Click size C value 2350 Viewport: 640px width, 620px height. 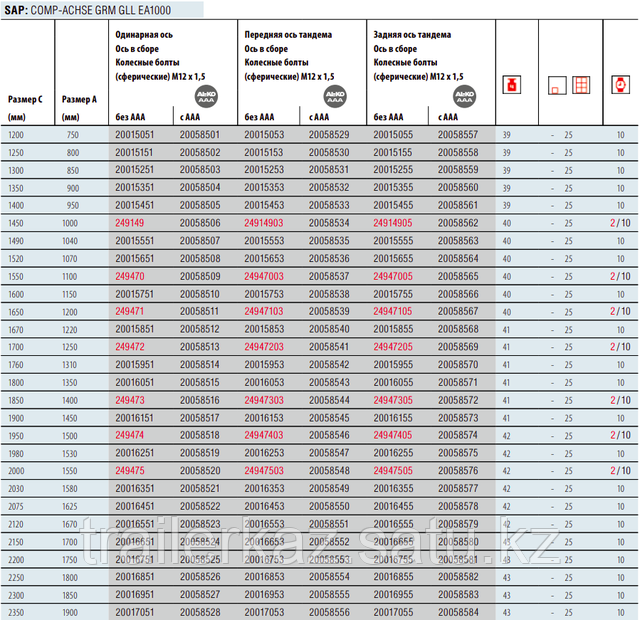16,613
